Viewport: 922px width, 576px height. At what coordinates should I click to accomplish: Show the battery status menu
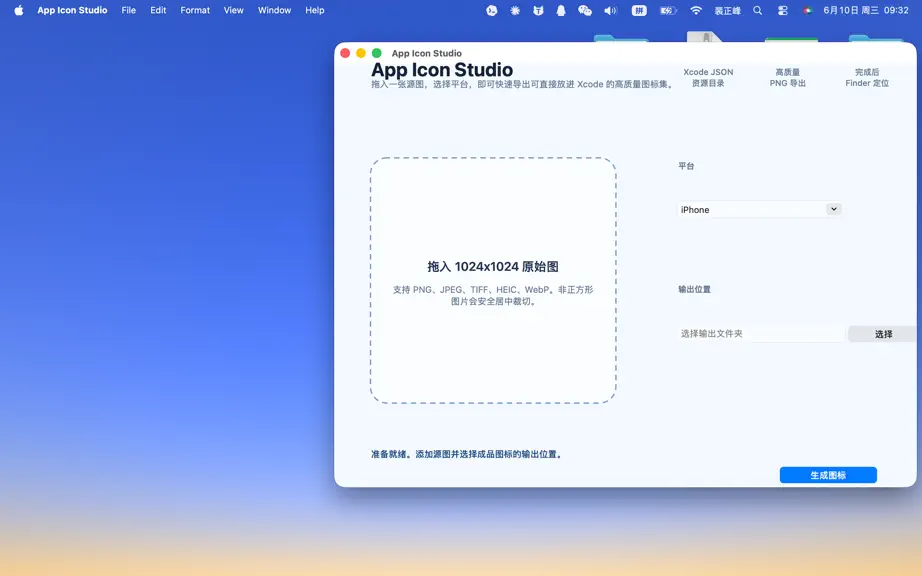[x=668, y=10]
